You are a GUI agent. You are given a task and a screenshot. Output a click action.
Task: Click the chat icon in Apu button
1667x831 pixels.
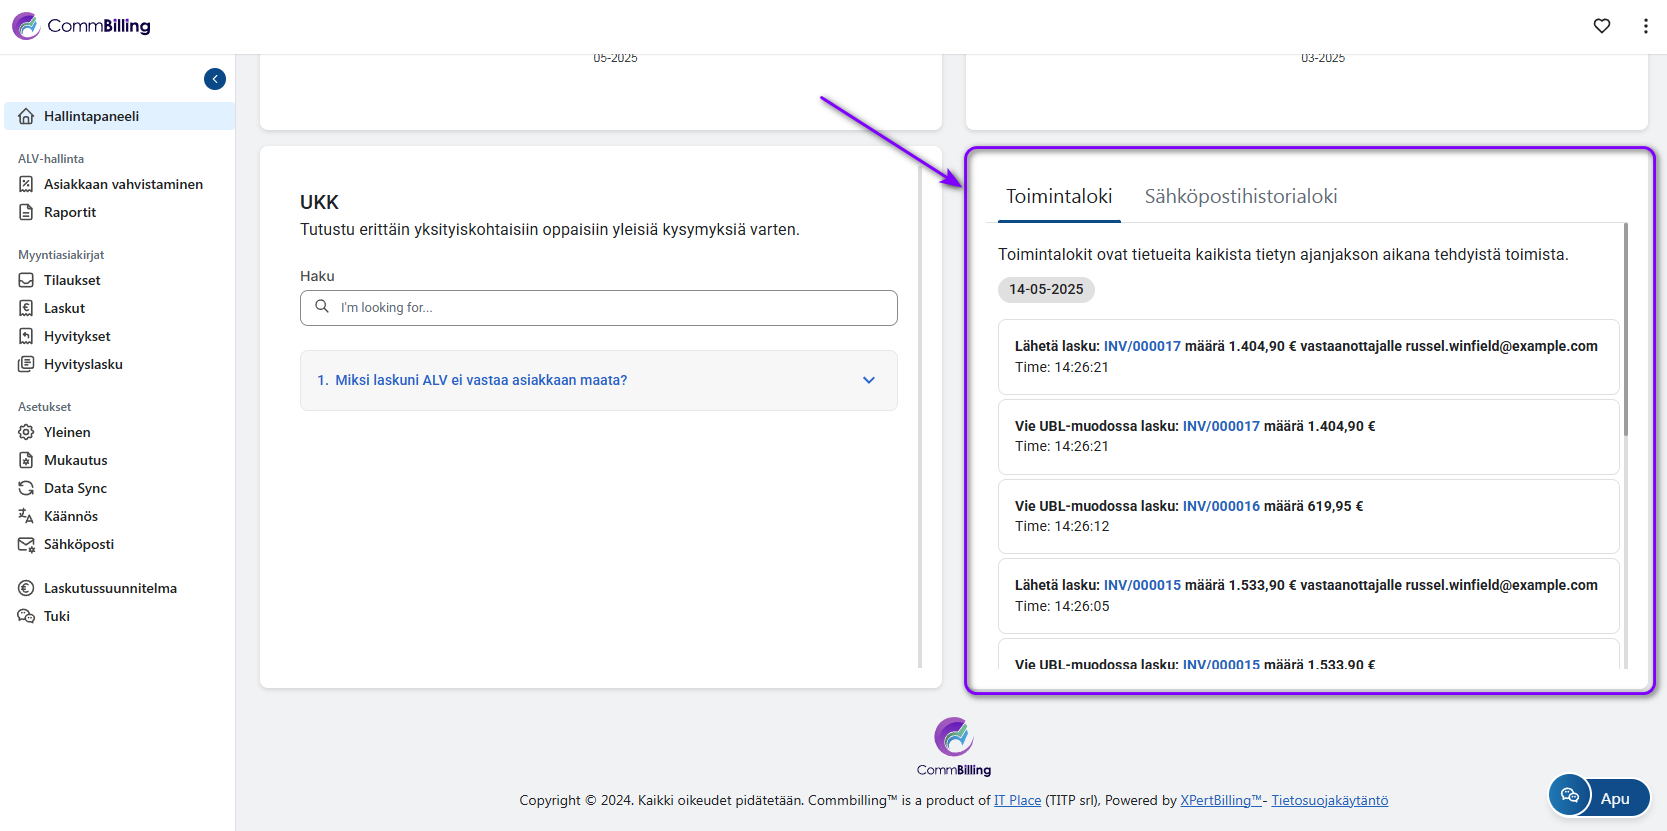1570,796
